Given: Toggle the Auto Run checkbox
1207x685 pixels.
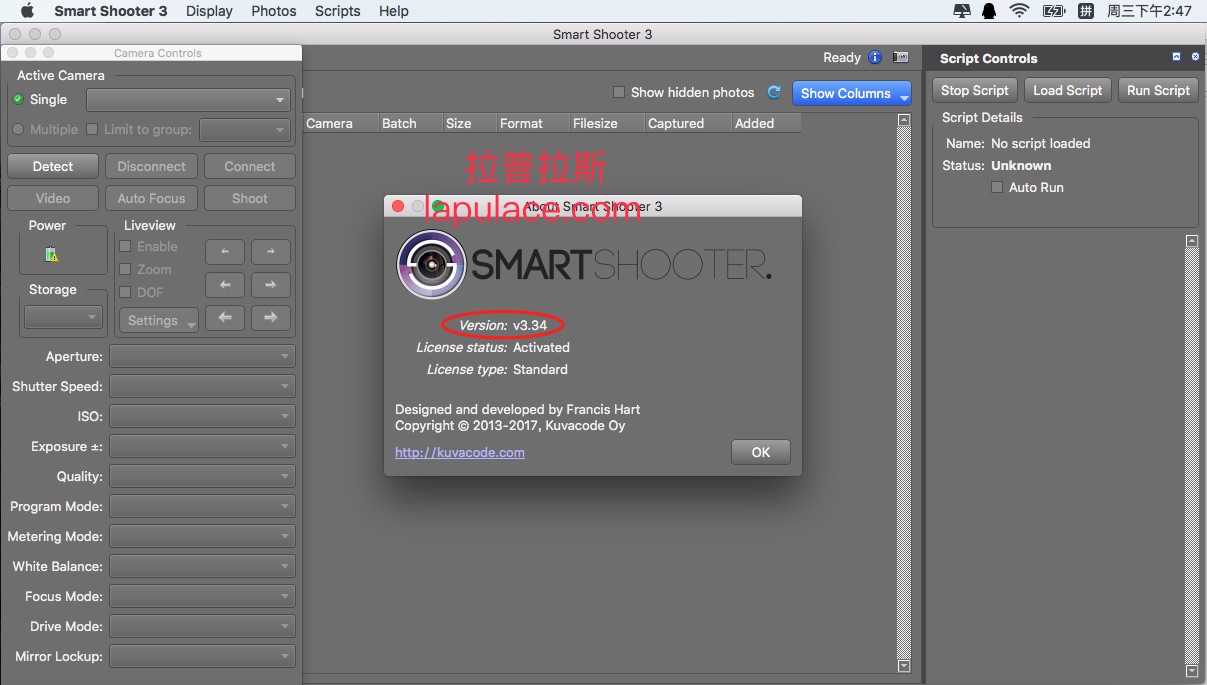Looking at the screenshot, I should (x=997, y=187).
